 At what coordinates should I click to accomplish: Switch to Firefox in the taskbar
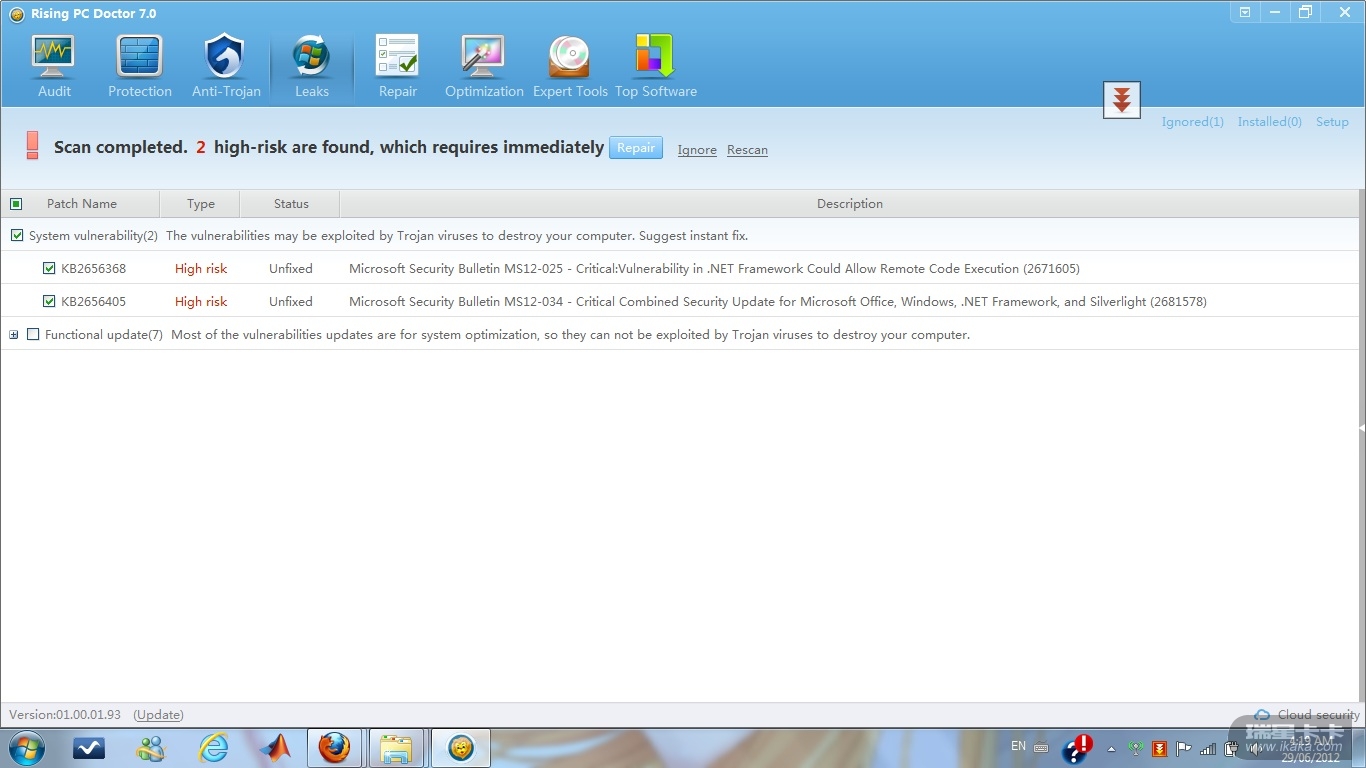334,748
